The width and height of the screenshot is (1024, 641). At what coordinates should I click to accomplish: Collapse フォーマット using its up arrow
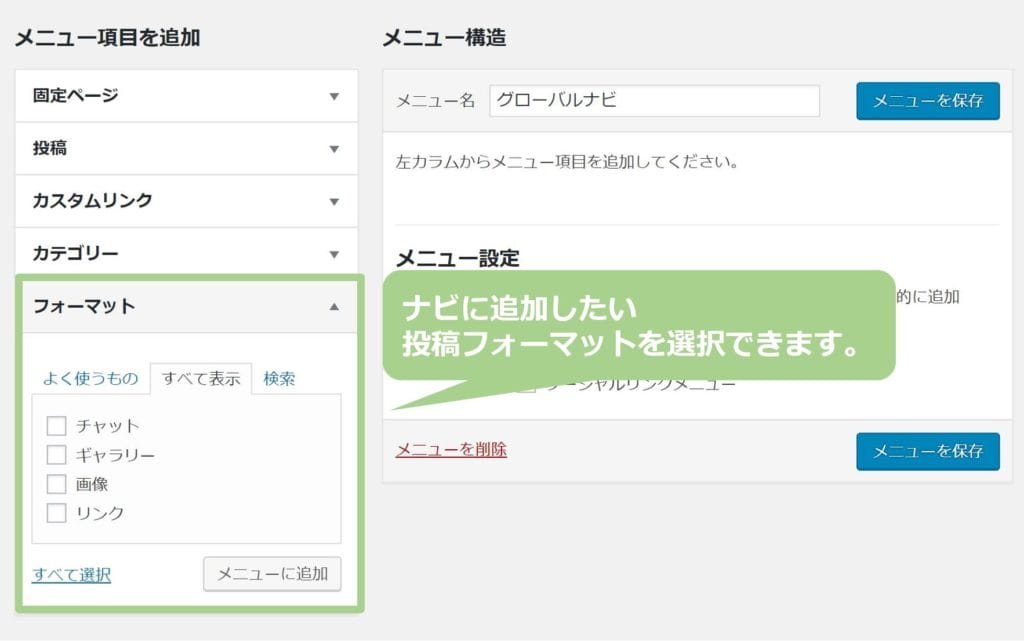click(334, 307)
